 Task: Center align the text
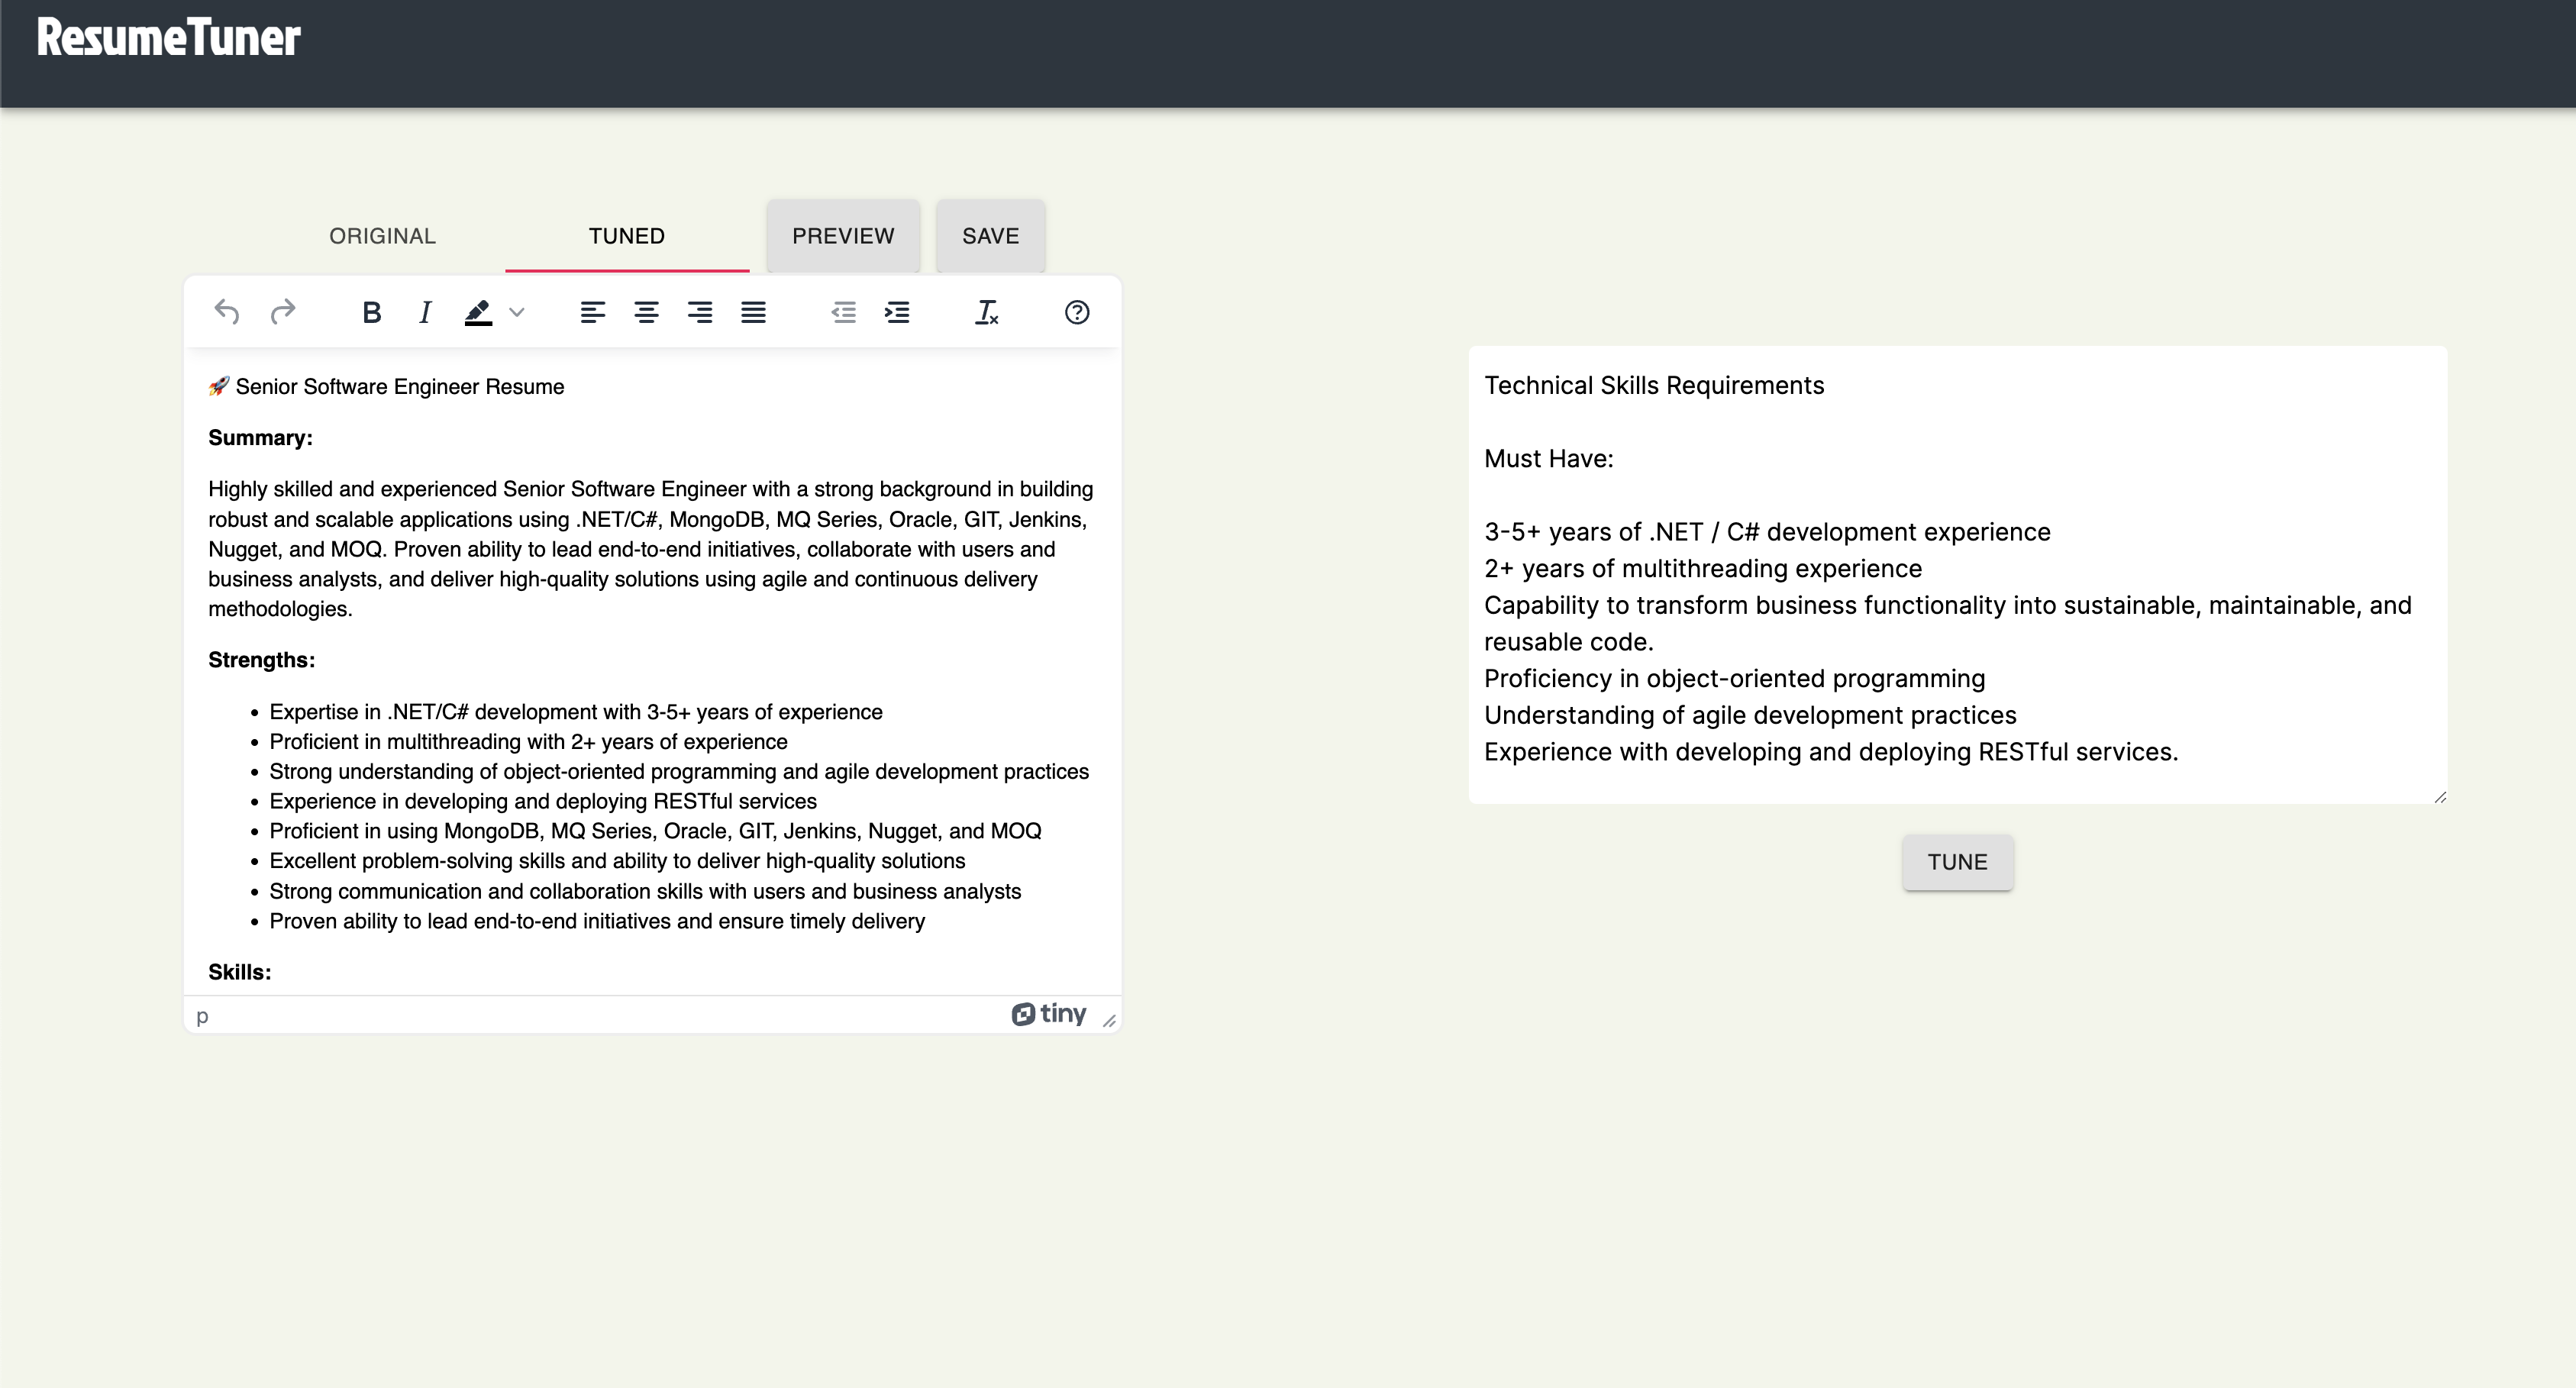[646, 313]
